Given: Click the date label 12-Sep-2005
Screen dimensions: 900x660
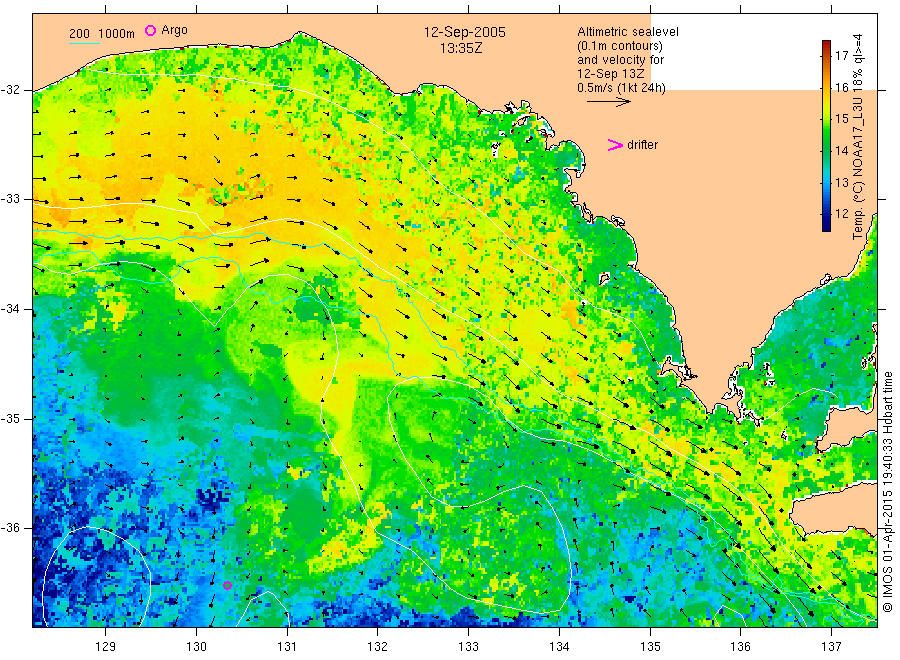Looking at the screenshot, I should 464,32.
